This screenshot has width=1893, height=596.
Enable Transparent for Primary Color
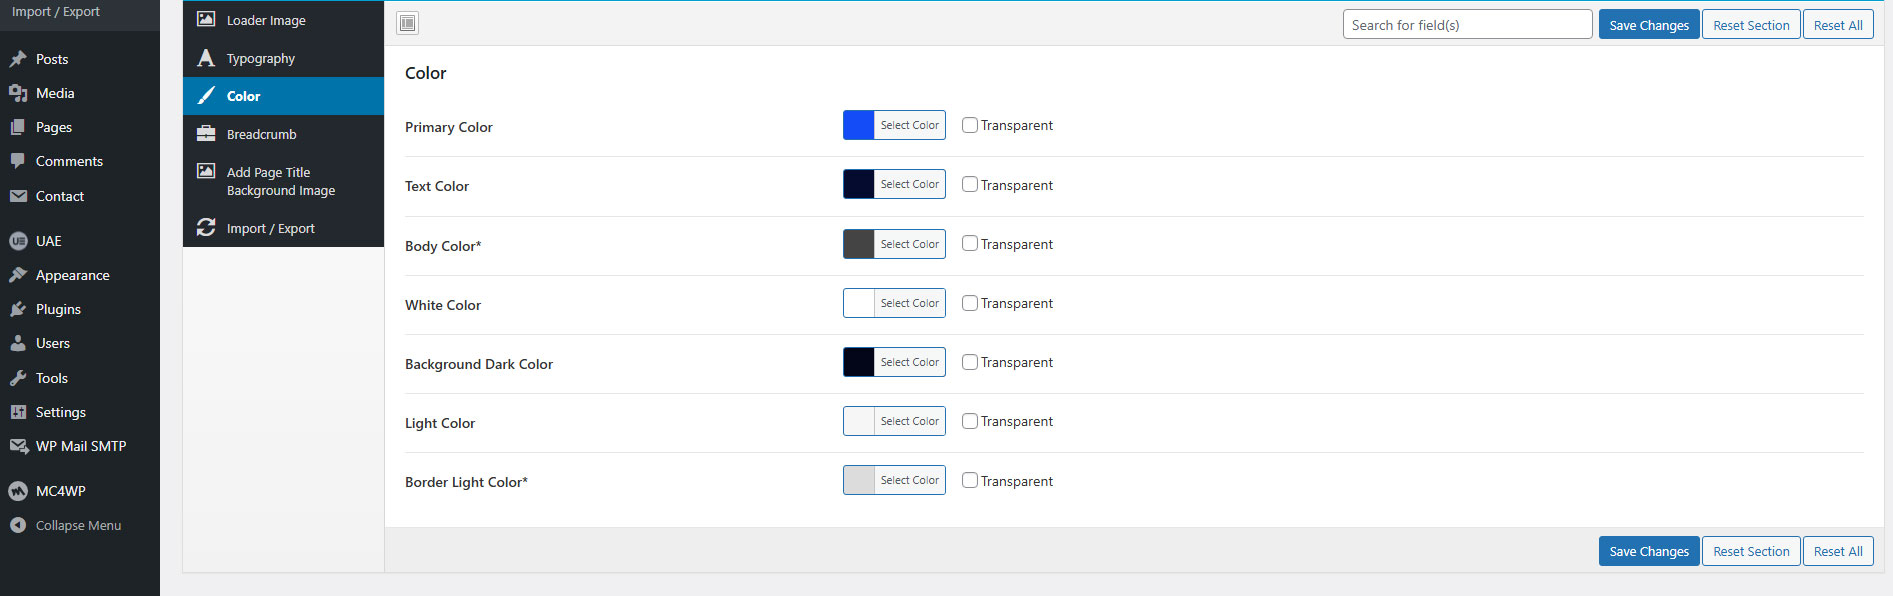(970, 125)
